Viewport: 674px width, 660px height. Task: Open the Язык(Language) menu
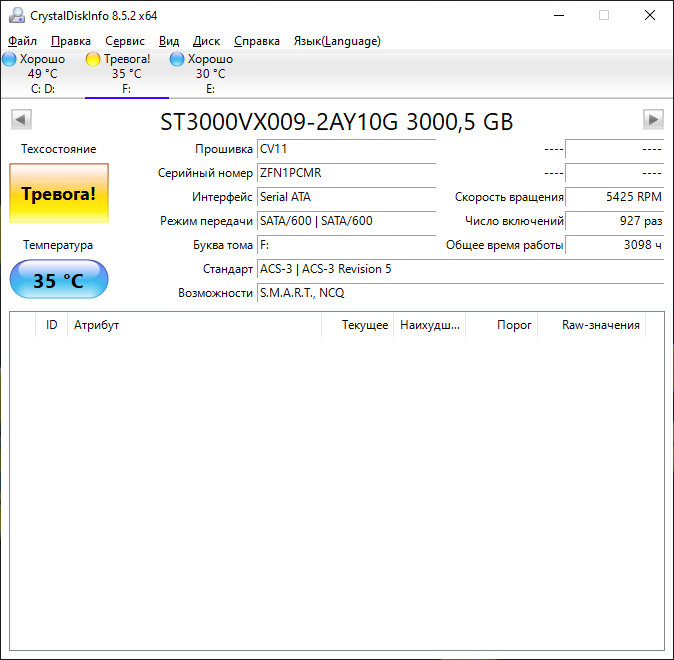[337, 41]
